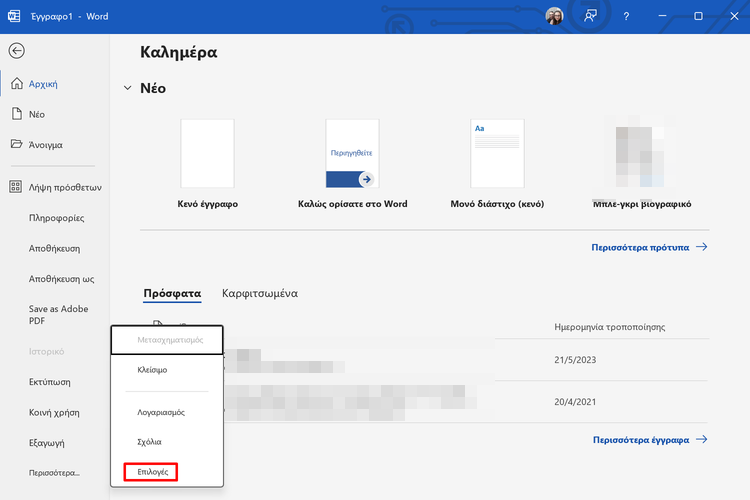Open the recent document dated 20/4/2021
This screenshot has width=750, height=500.
(465, 402)
